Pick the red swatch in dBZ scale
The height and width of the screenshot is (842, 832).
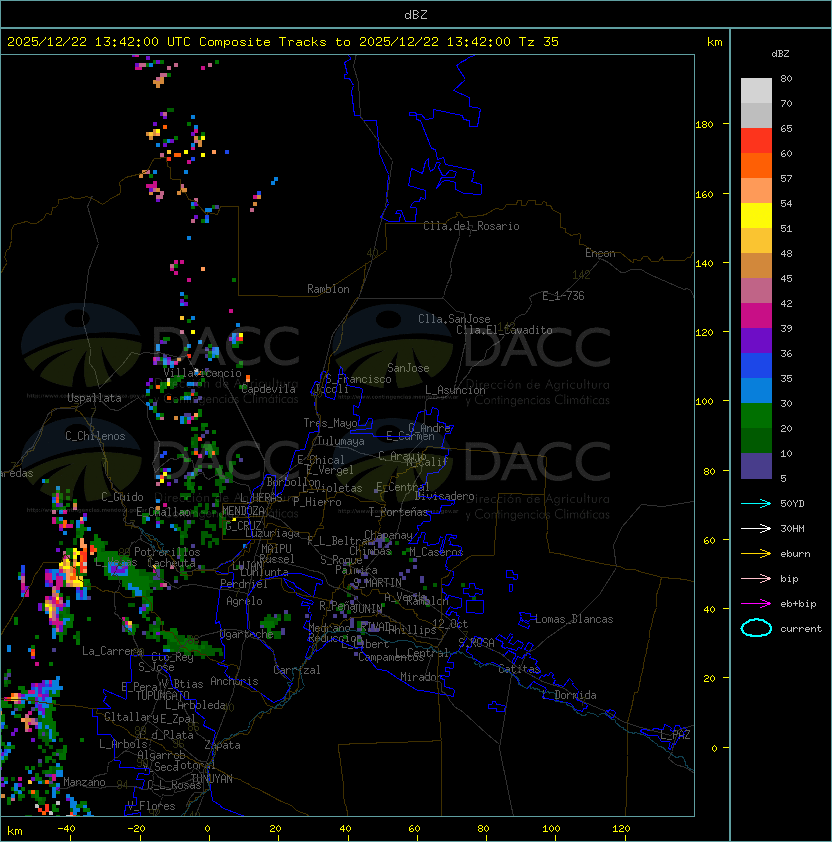tap(756, 140)
